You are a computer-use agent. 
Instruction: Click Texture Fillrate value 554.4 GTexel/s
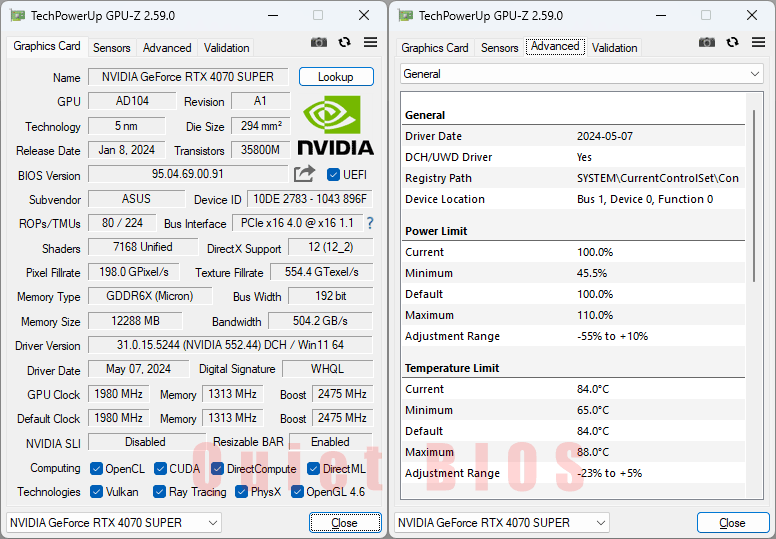(x=322, y=272)
